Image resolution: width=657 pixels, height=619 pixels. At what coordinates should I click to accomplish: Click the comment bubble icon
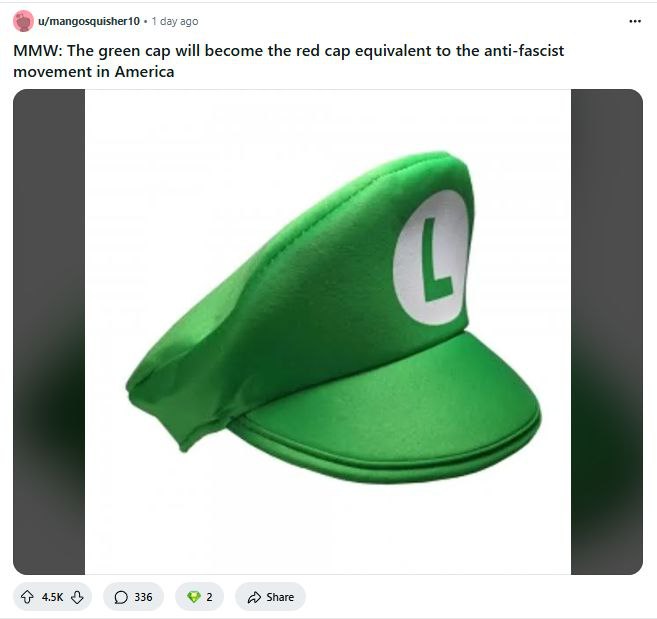tap(121, 597)
